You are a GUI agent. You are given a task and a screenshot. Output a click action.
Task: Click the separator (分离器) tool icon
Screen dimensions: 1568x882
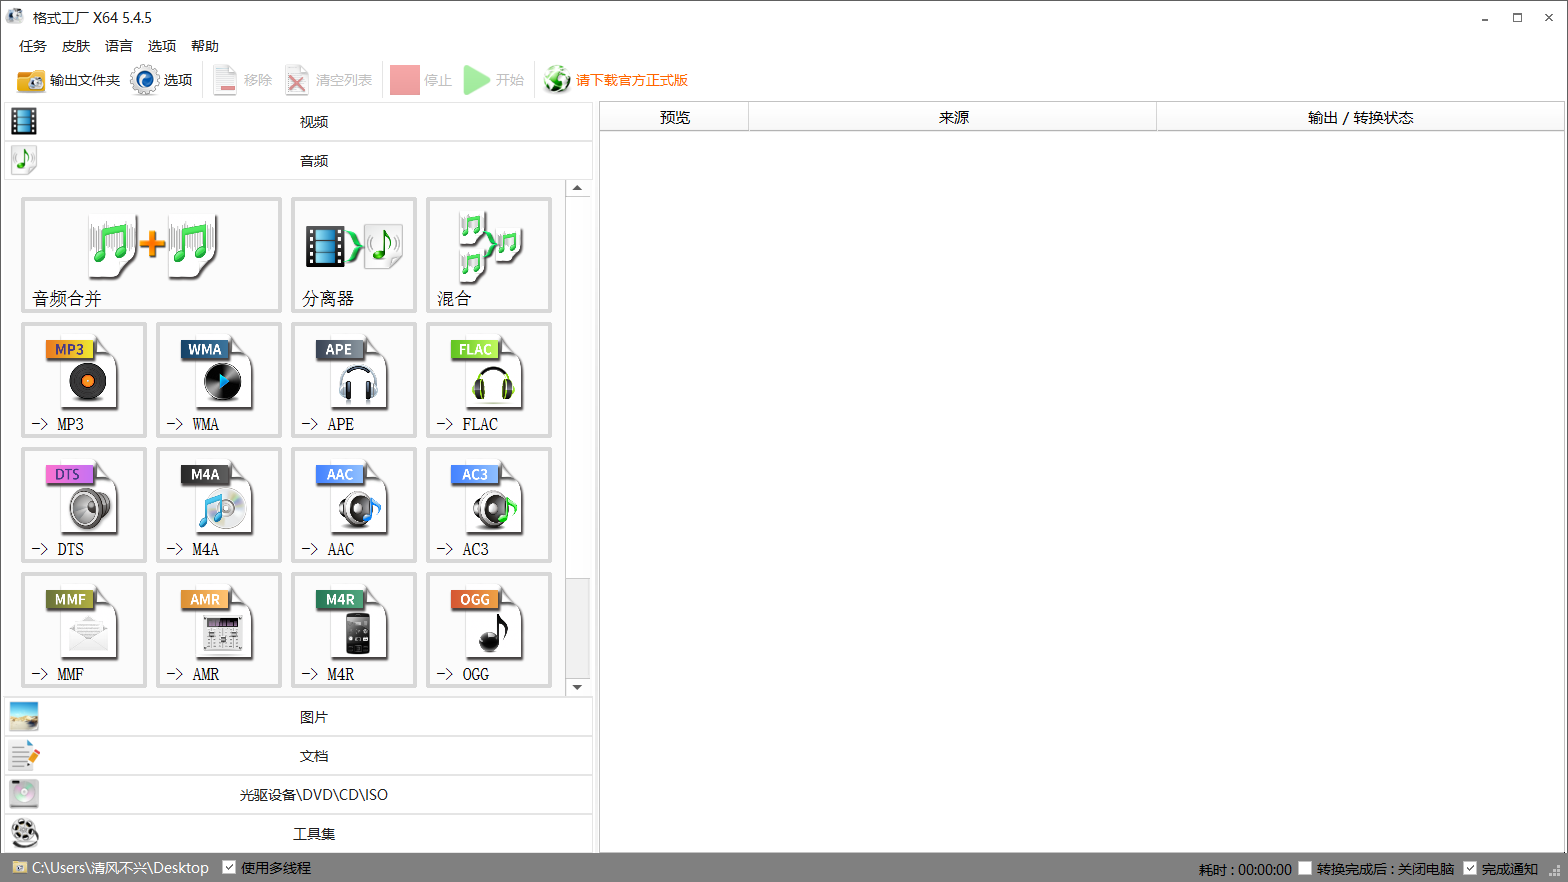[x=354, y=255]
